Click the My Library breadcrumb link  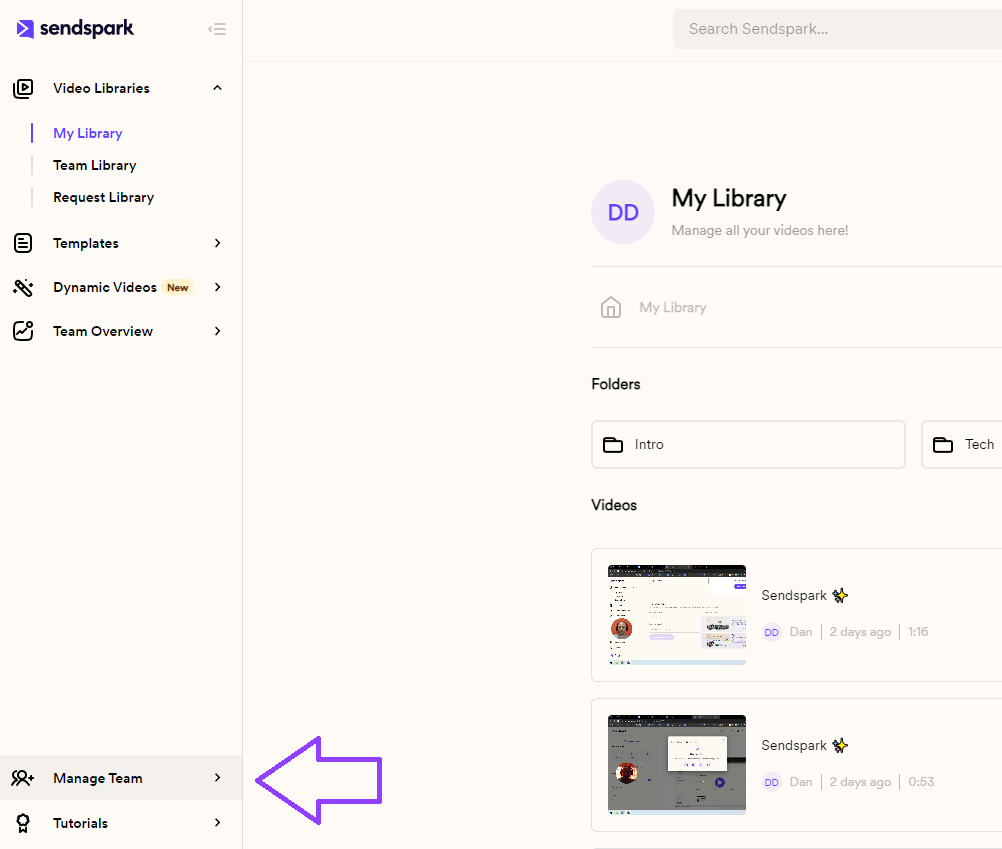(673, 308)
